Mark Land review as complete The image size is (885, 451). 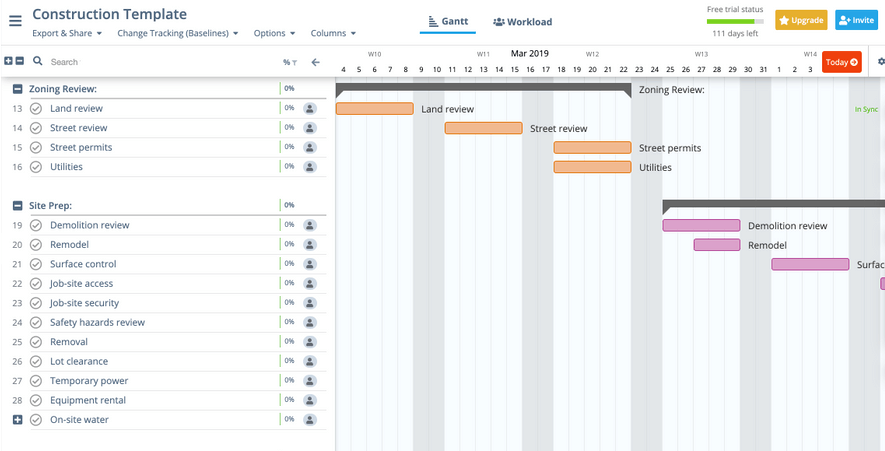click(36, 108)
